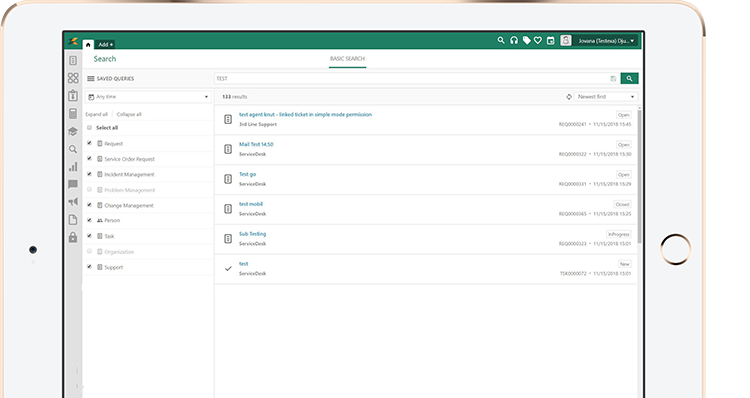This screenshot has height=398, width=750.
Task: Open the megaphone announcements sidebar icon
Action: 73,202
